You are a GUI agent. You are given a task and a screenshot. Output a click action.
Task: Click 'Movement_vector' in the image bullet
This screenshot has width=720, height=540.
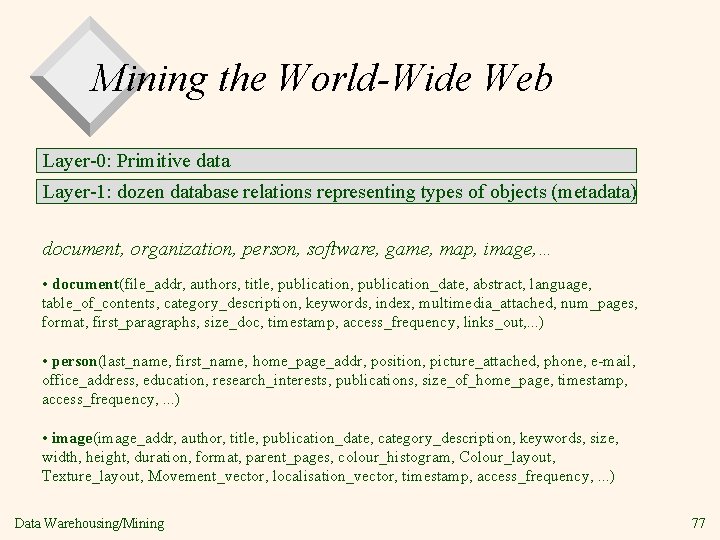(206, 476)
